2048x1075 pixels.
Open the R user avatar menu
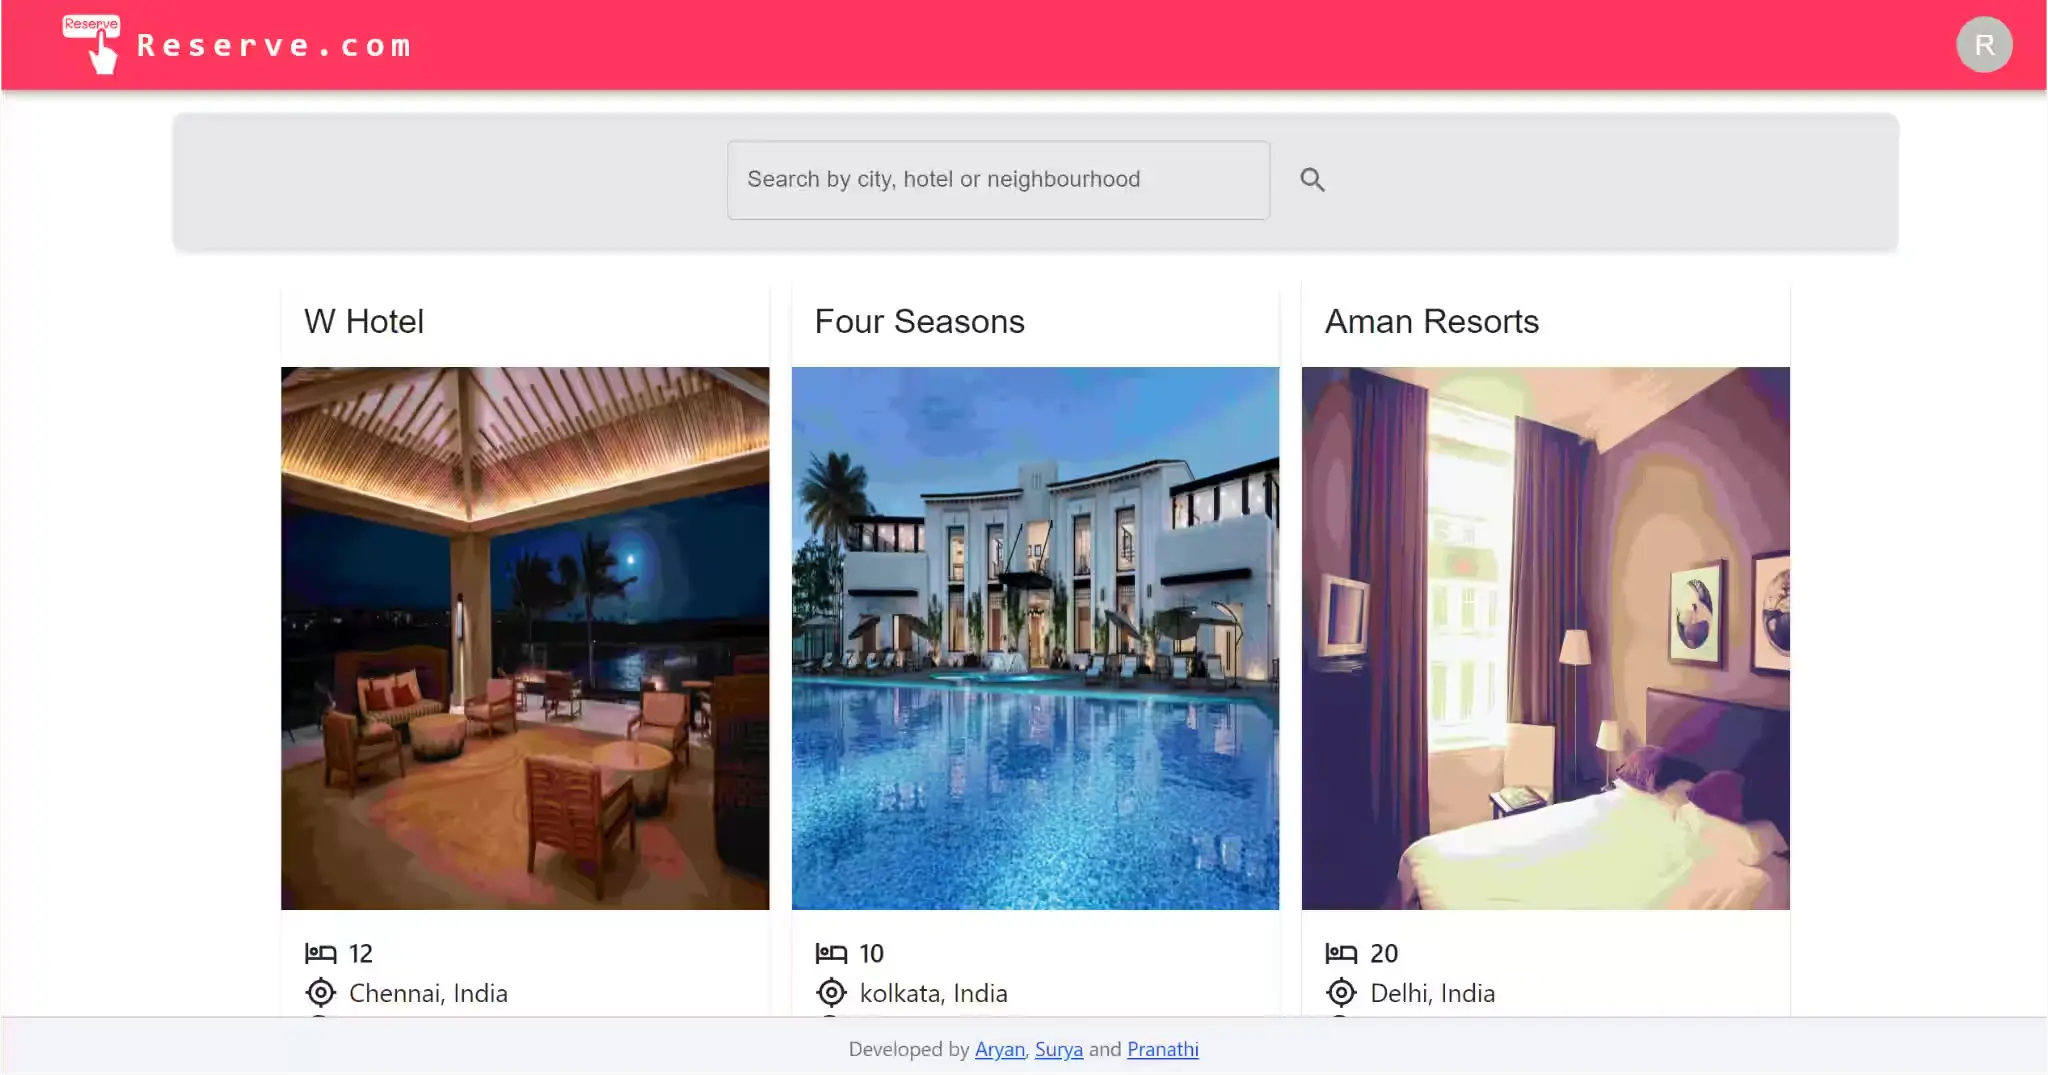[1984, 45]
